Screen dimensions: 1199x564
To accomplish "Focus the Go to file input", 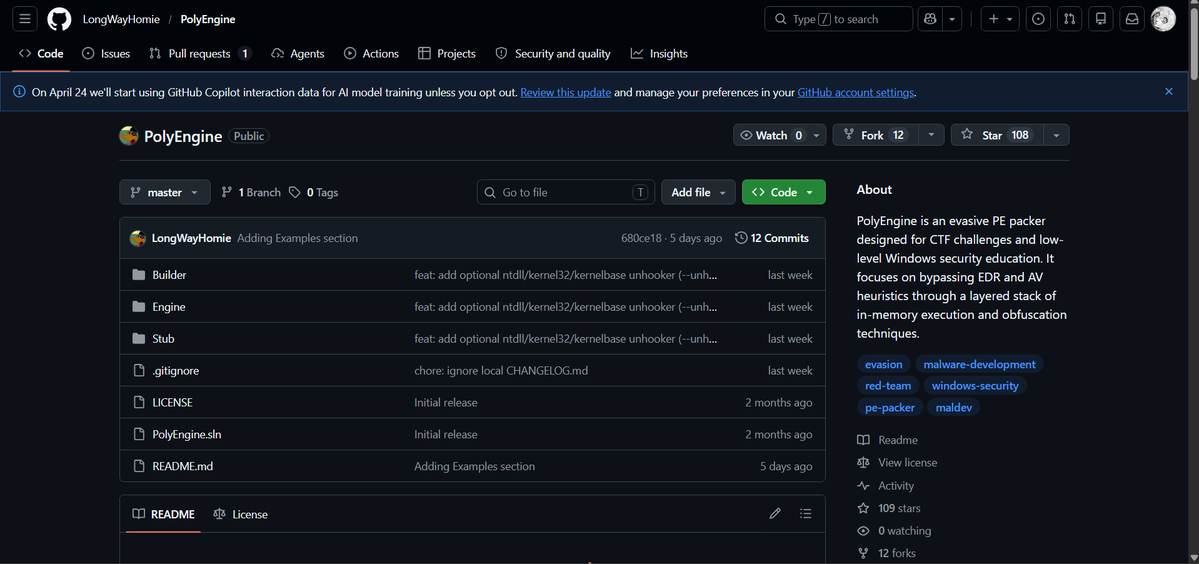I will click(x=566, y=193).
